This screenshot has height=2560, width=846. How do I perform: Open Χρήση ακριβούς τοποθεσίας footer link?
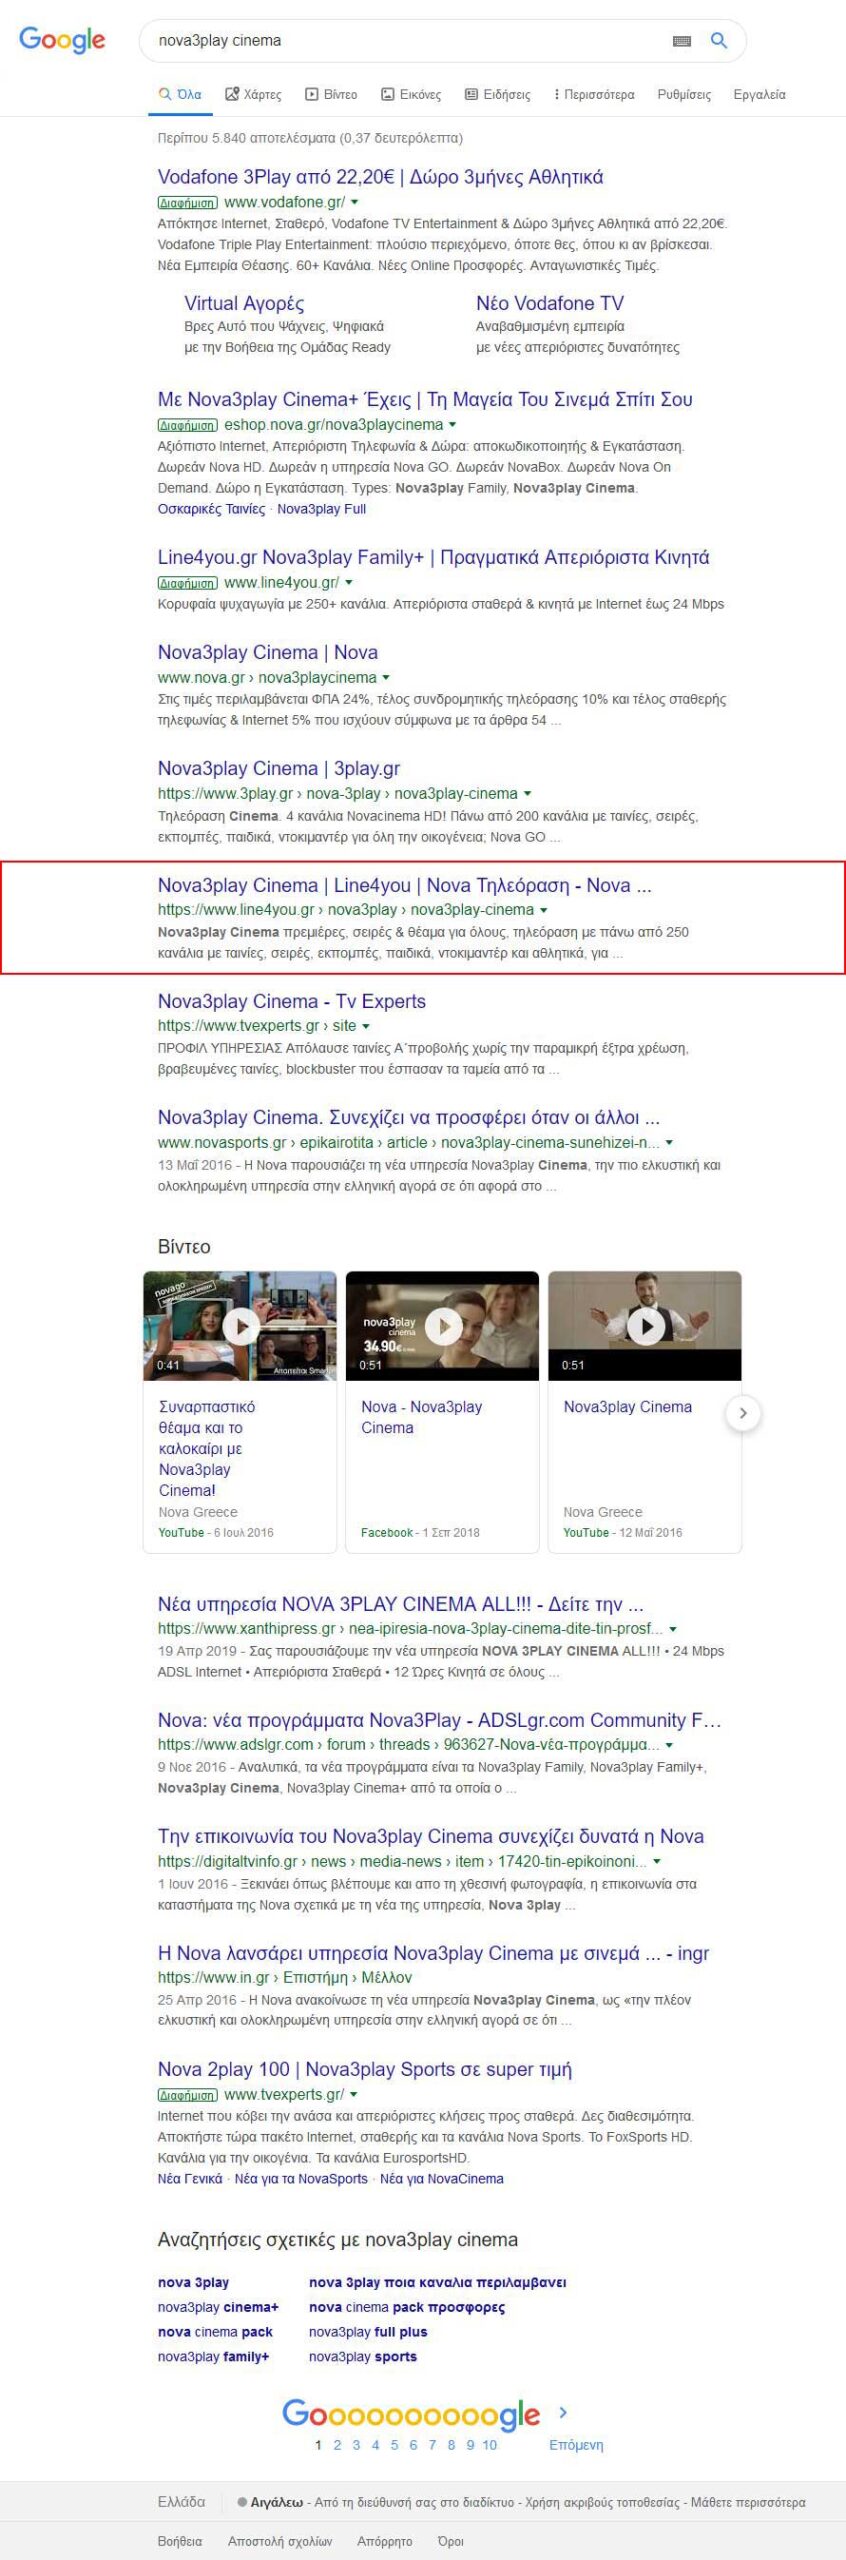pos(603,2502)
